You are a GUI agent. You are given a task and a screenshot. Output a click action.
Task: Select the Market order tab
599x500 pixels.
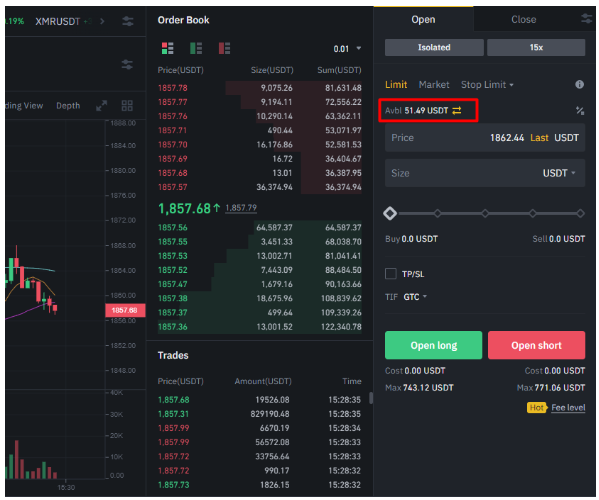coord(434,85)
